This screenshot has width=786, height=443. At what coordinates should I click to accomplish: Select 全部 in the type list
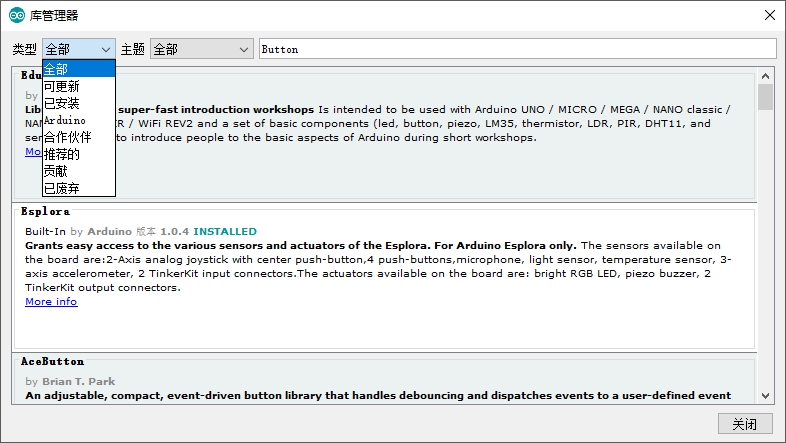tap(79, 69)
